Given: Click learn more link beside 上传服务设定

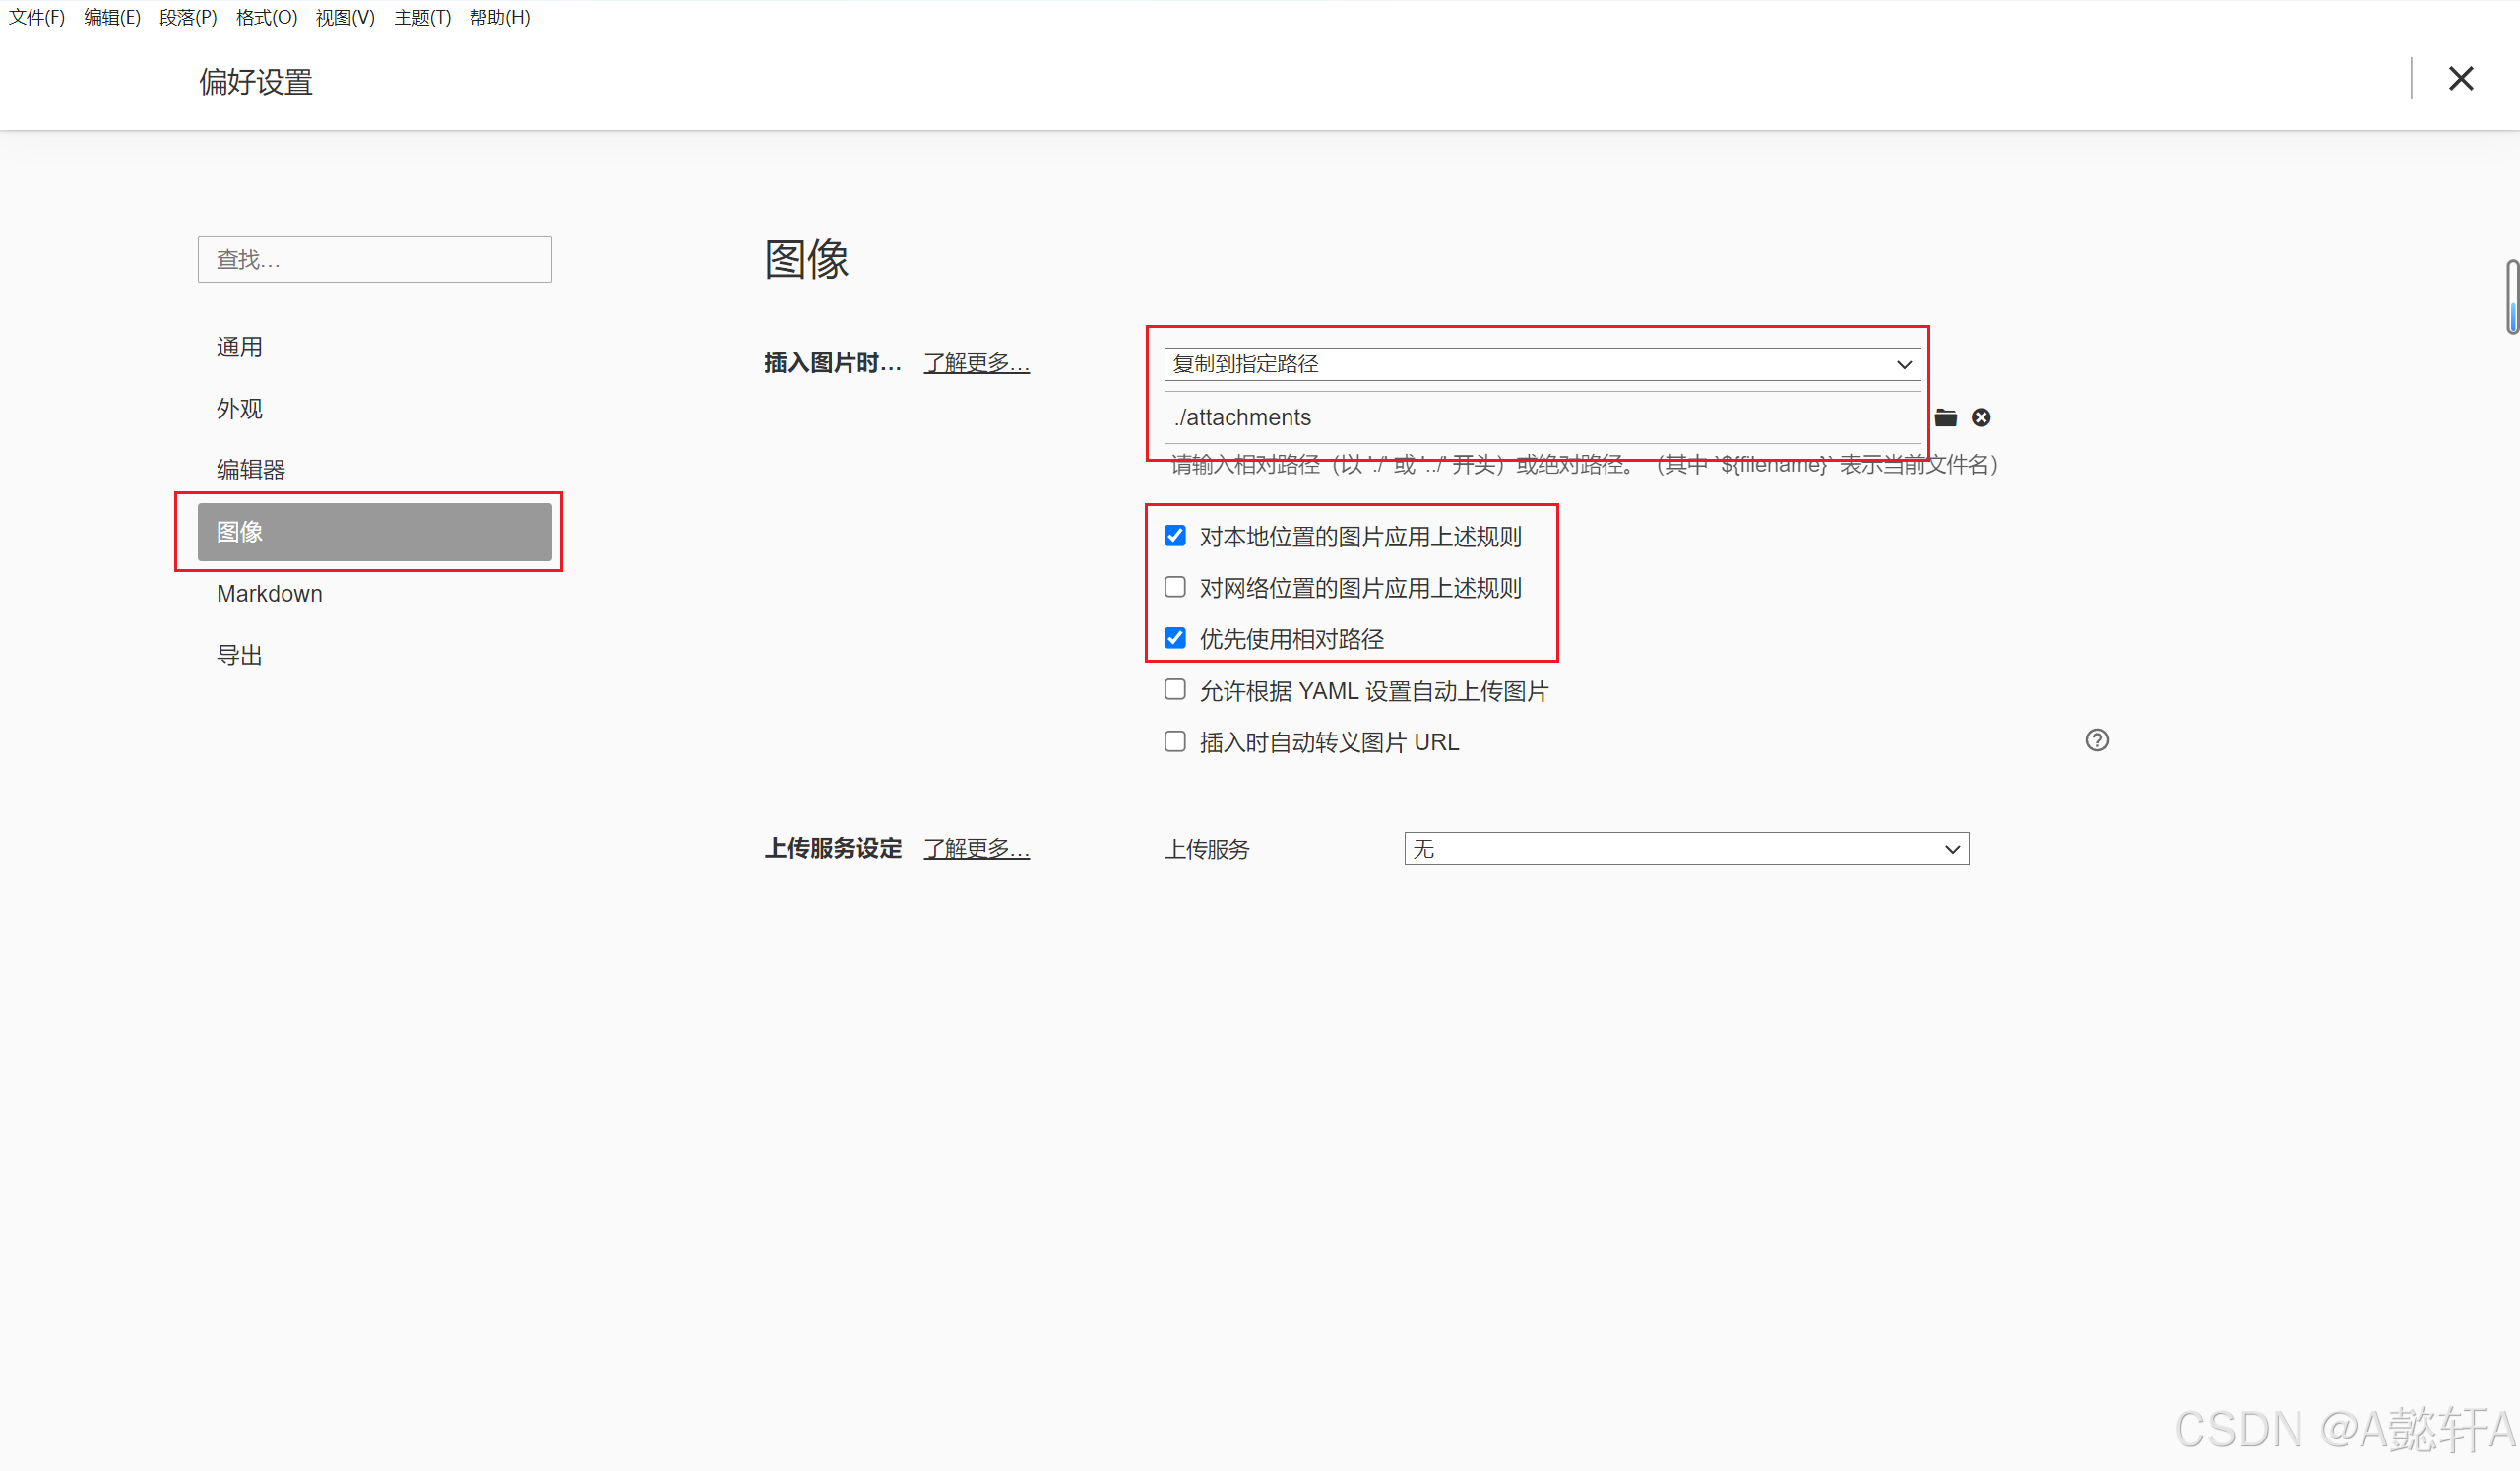Looking at the screenshot, I should point(976,849).
